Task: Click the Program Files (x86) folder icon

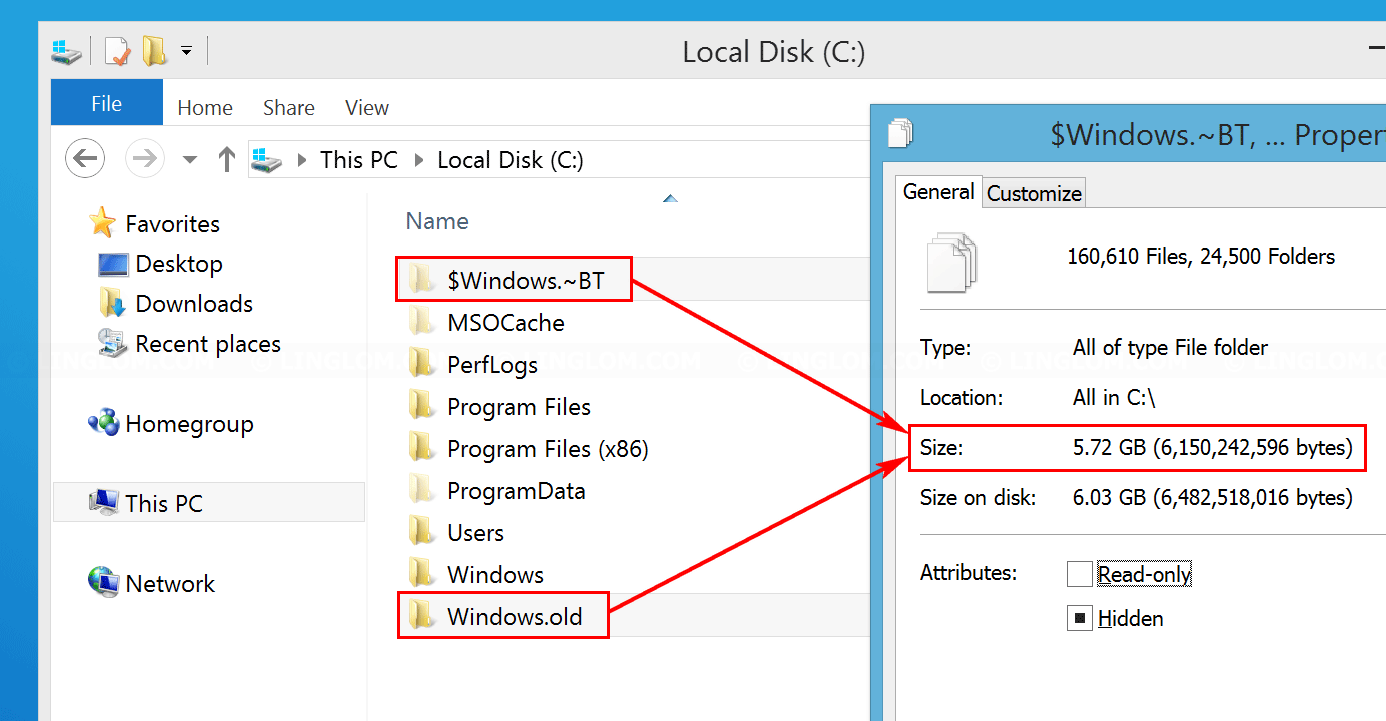Action: 422,448
